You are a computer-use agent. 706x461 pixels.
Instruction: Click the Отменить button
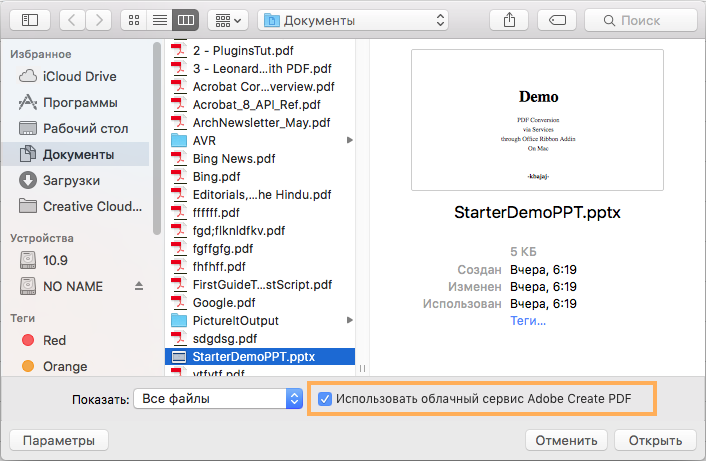[566, 440]
